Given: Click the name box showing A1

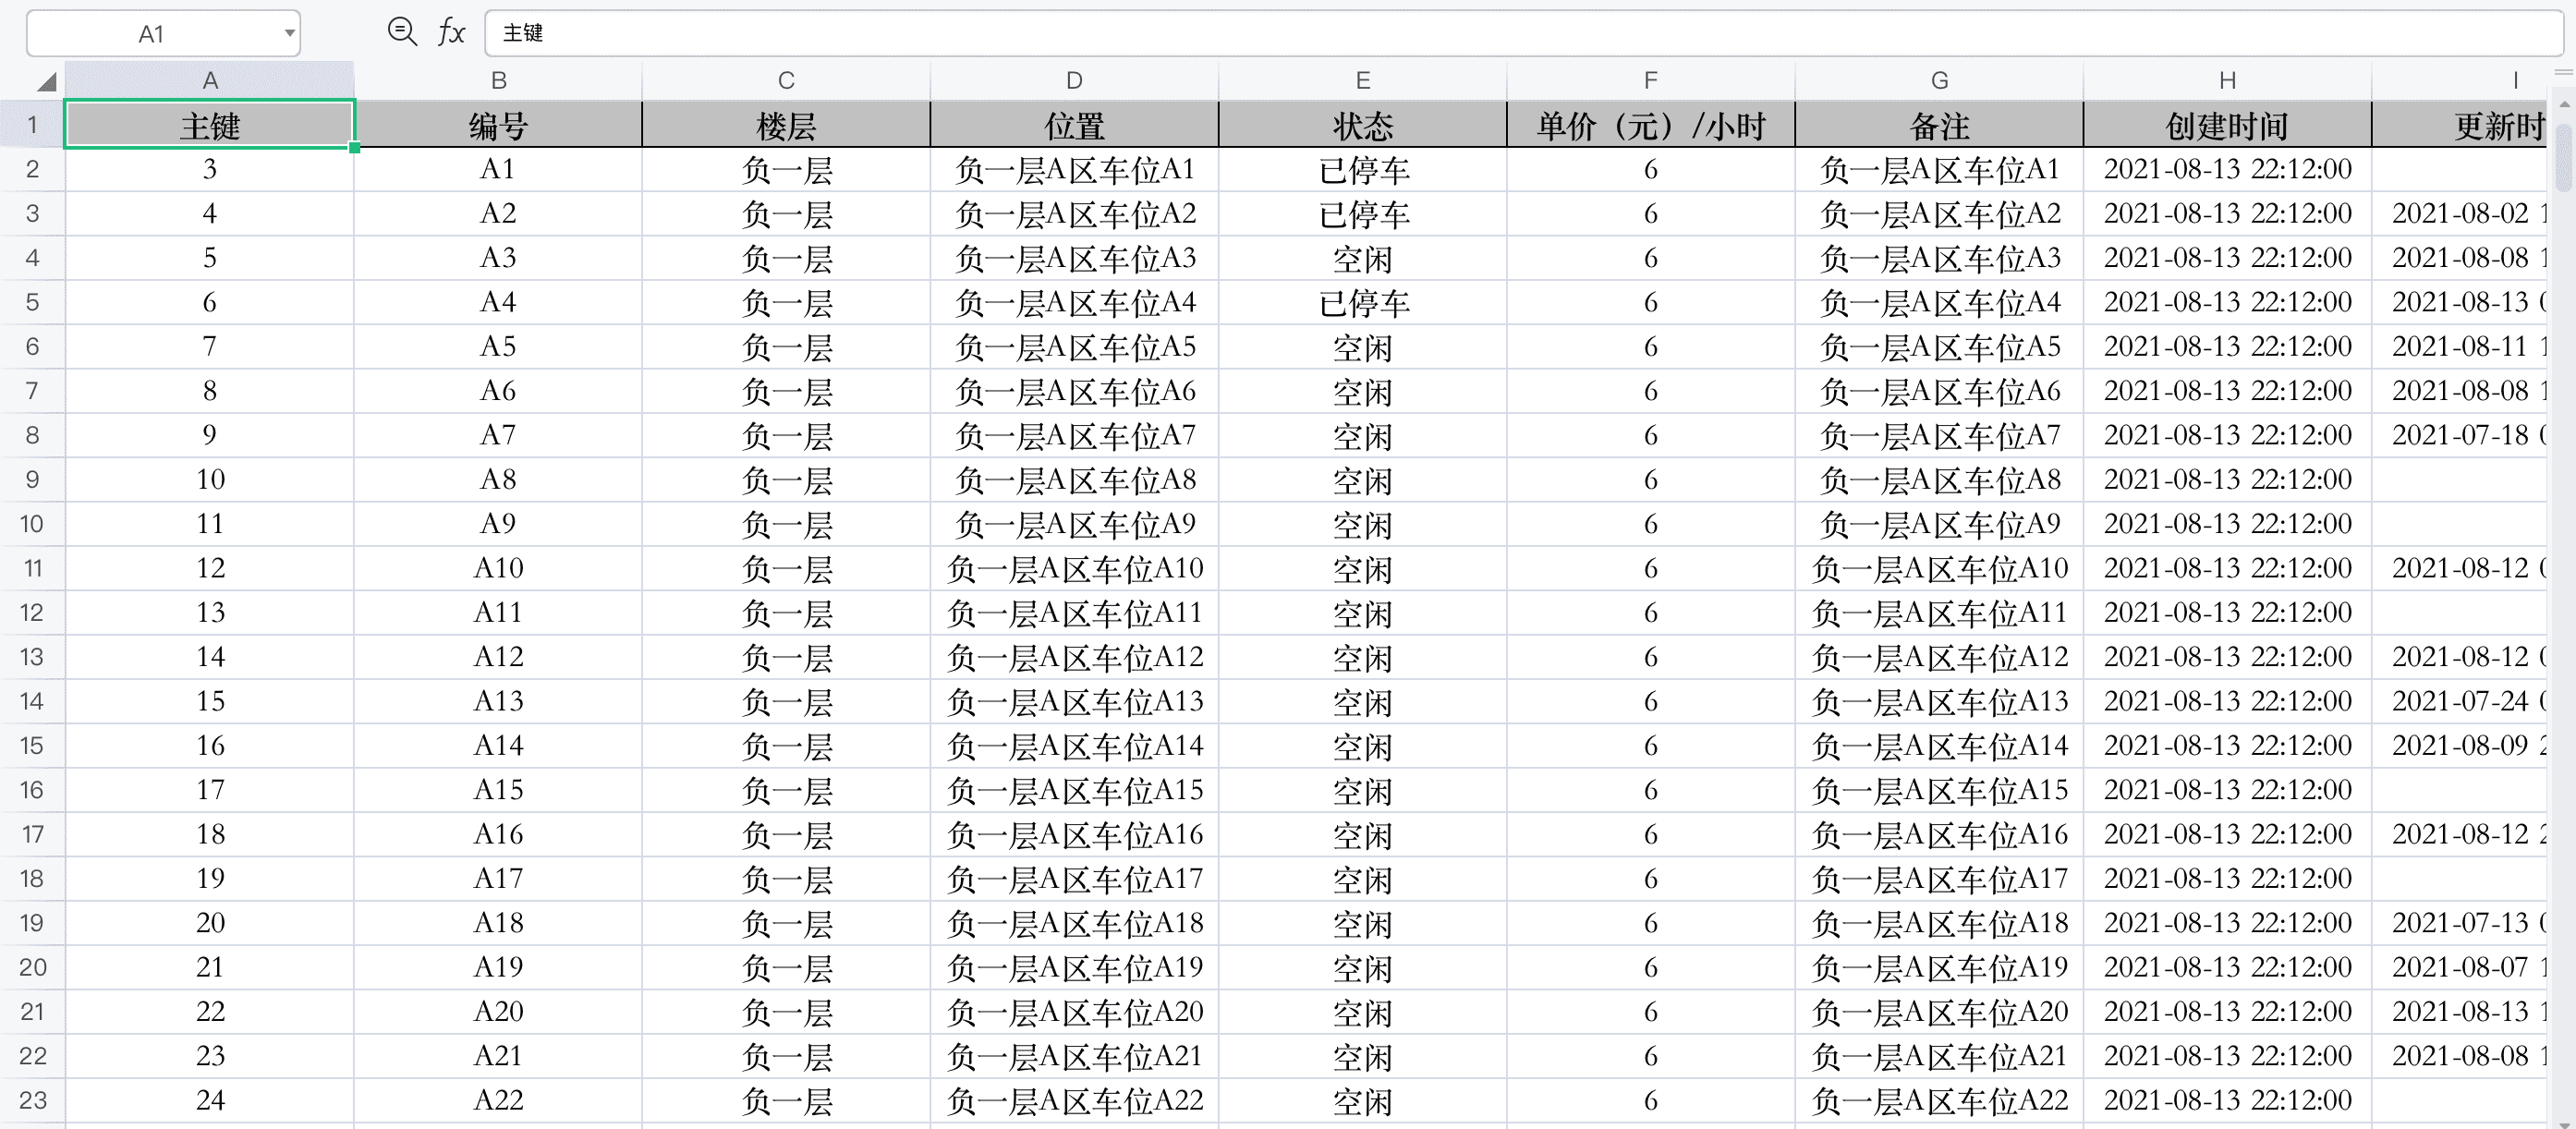Looking at the screenshot, I should click(150, 34).
